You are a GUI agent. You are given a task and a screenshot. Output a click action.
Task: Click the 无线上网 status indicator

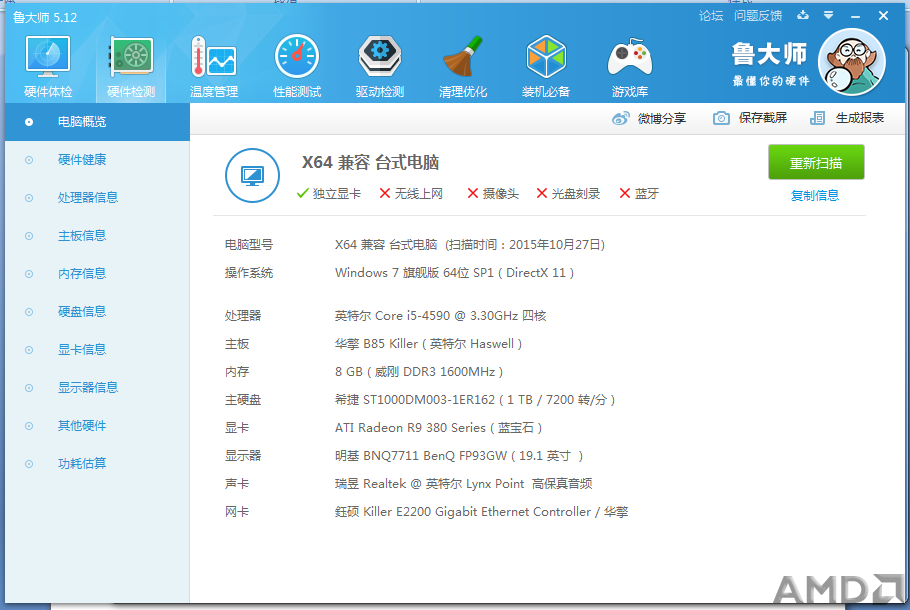coord(411,194)
